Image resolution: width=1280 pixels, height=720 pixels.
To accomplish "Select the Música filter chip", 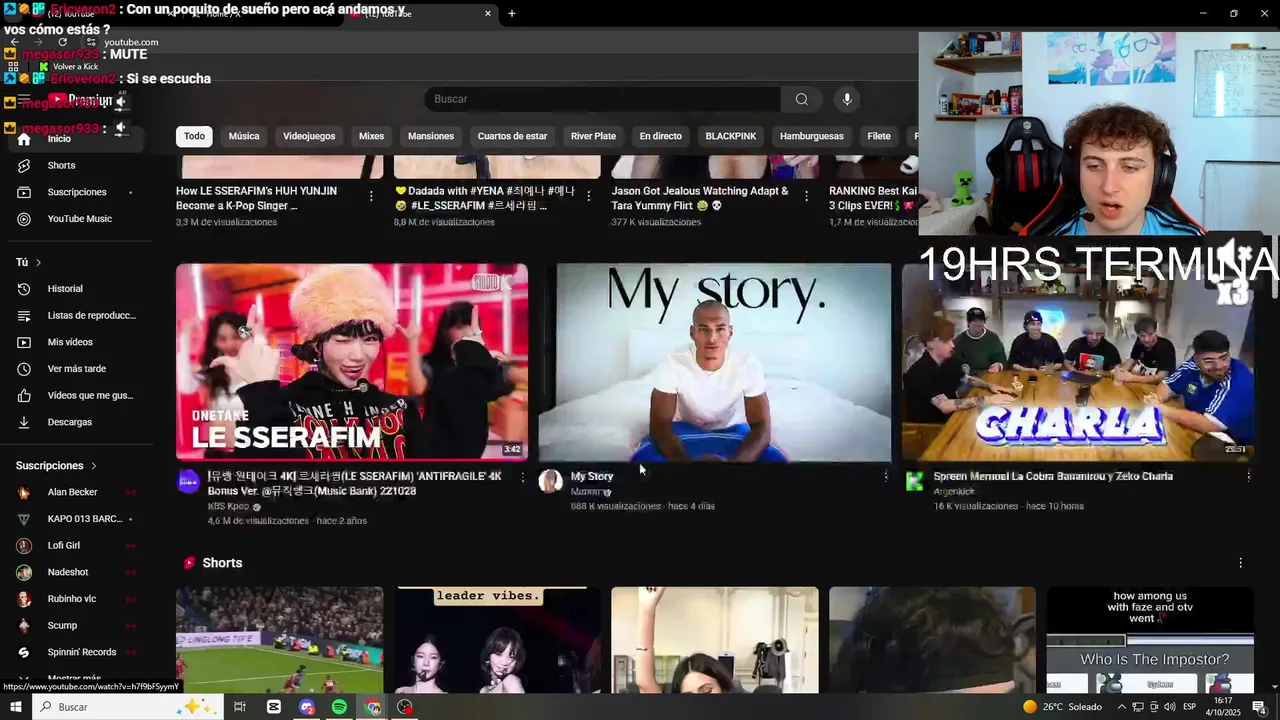I will point(244,136).
